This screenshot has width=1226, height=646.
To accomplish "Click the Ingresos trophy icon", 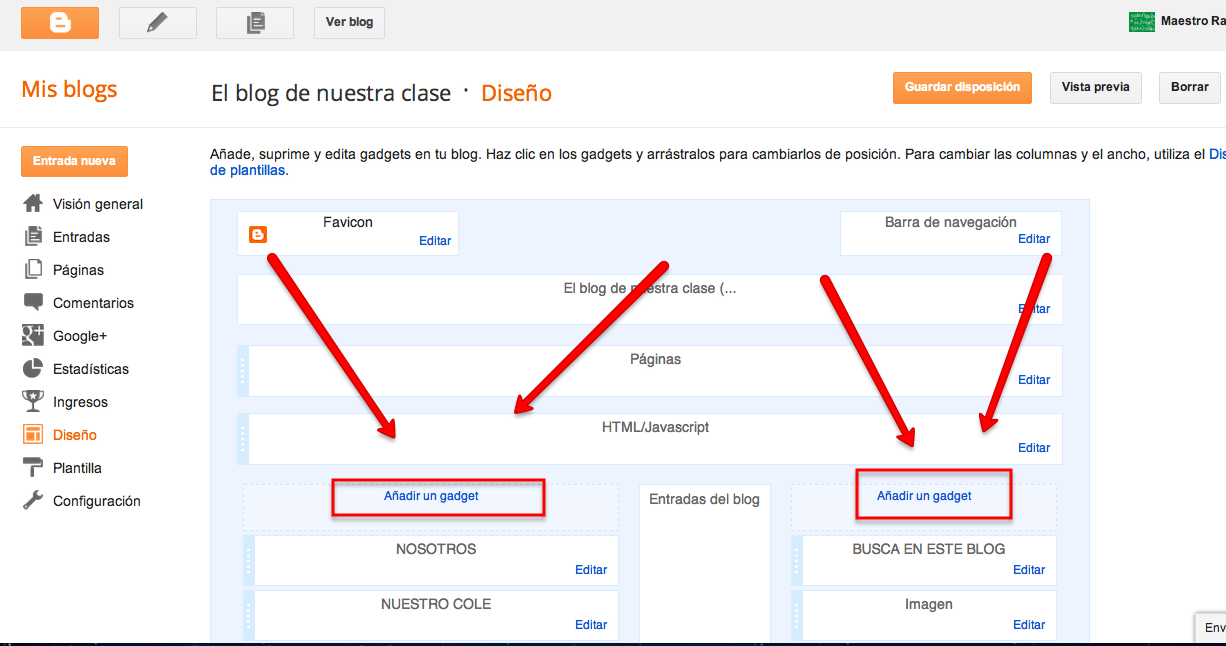I will pos(32,401).
